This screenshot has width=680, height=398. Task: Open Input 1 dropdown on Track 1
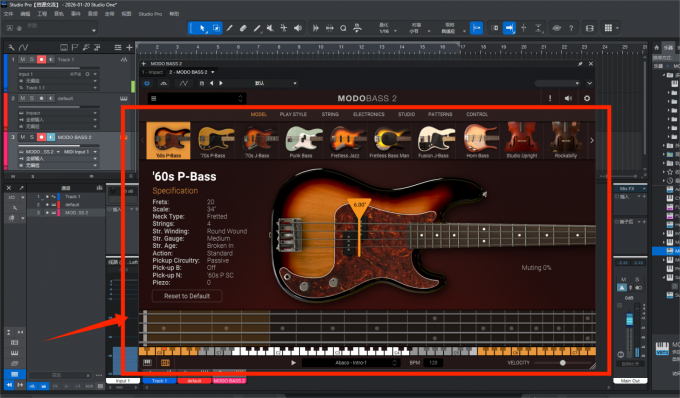pyautogui.click(x=95, y=74)
